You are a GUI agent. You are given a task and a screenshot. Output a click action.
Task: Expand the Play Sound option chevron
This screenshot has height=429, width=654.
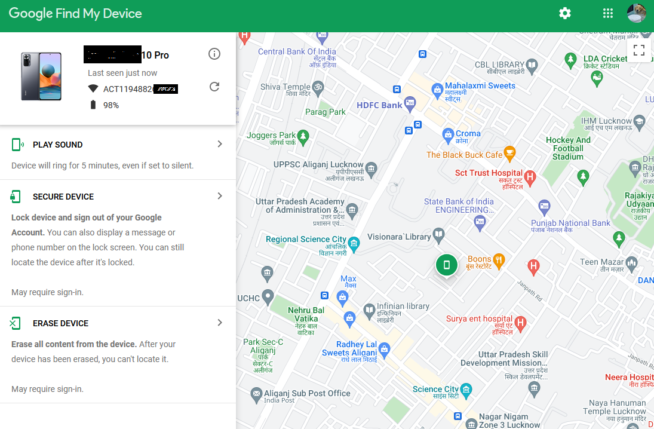220,144
